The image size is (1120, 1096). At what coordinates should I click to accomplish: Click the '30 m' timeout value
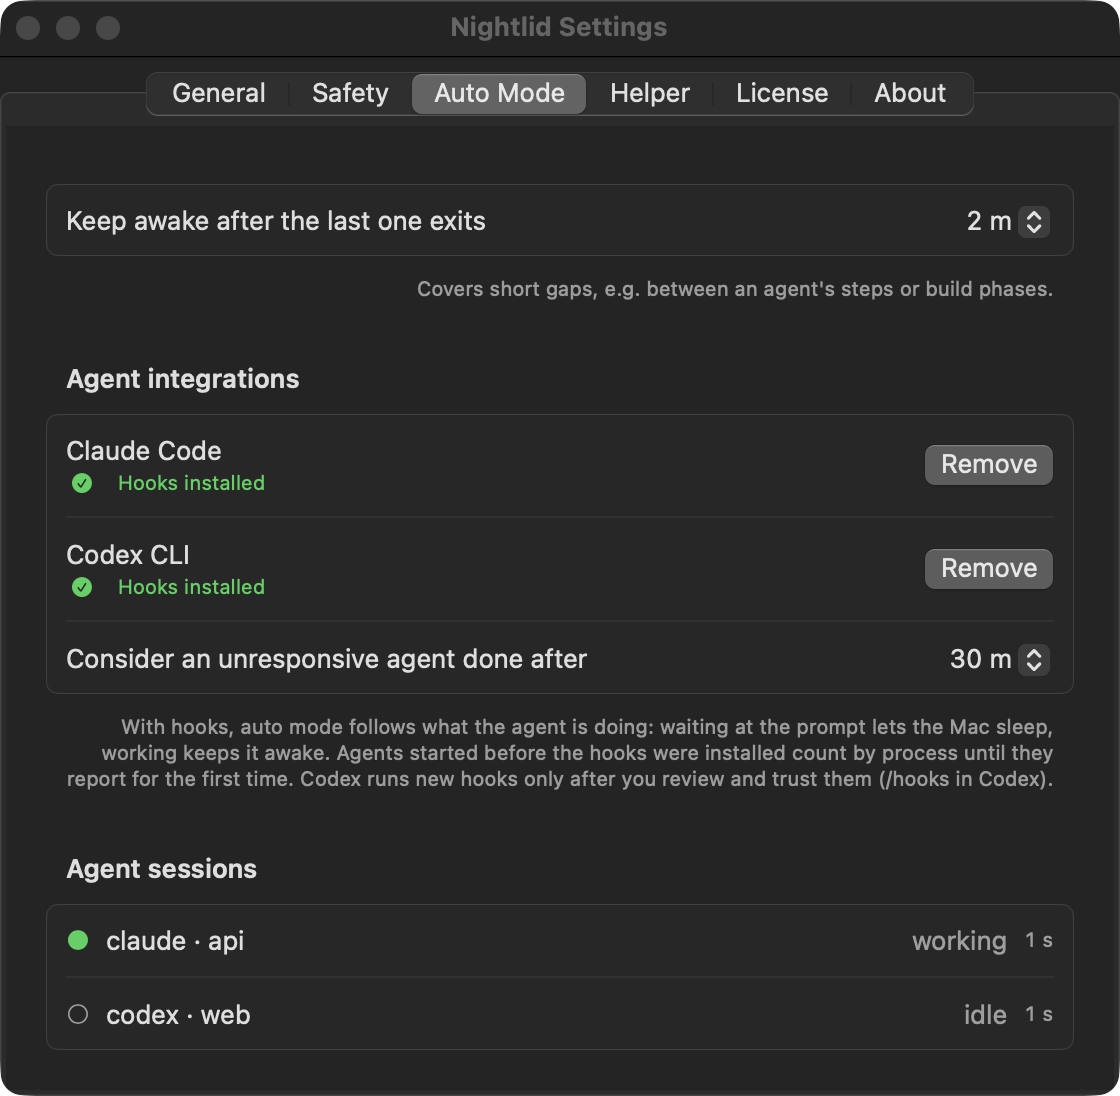[x=981, y=659]
